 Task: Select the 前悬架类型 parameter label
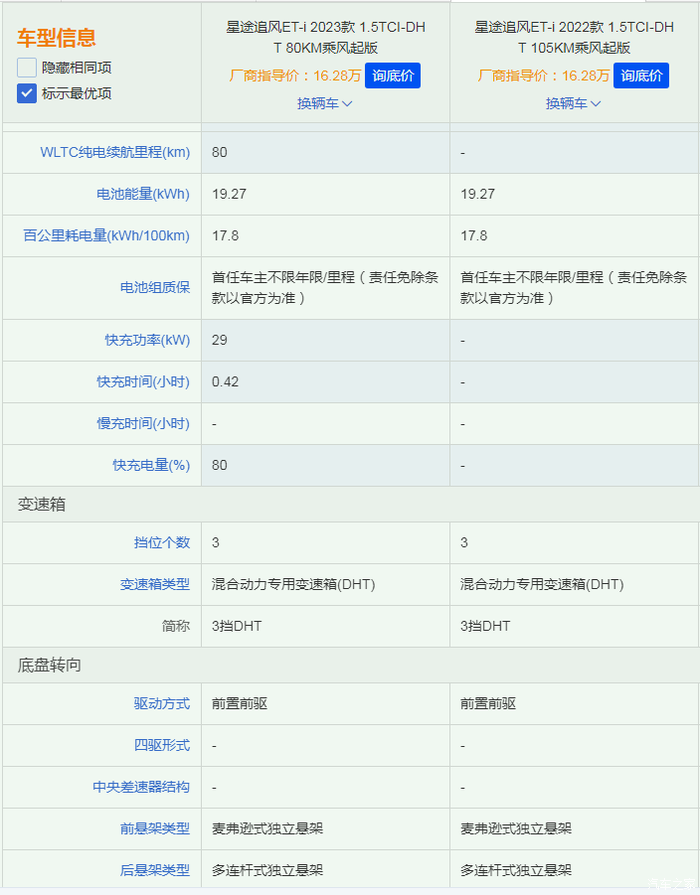pyautogui.click(x=155, y=829)
